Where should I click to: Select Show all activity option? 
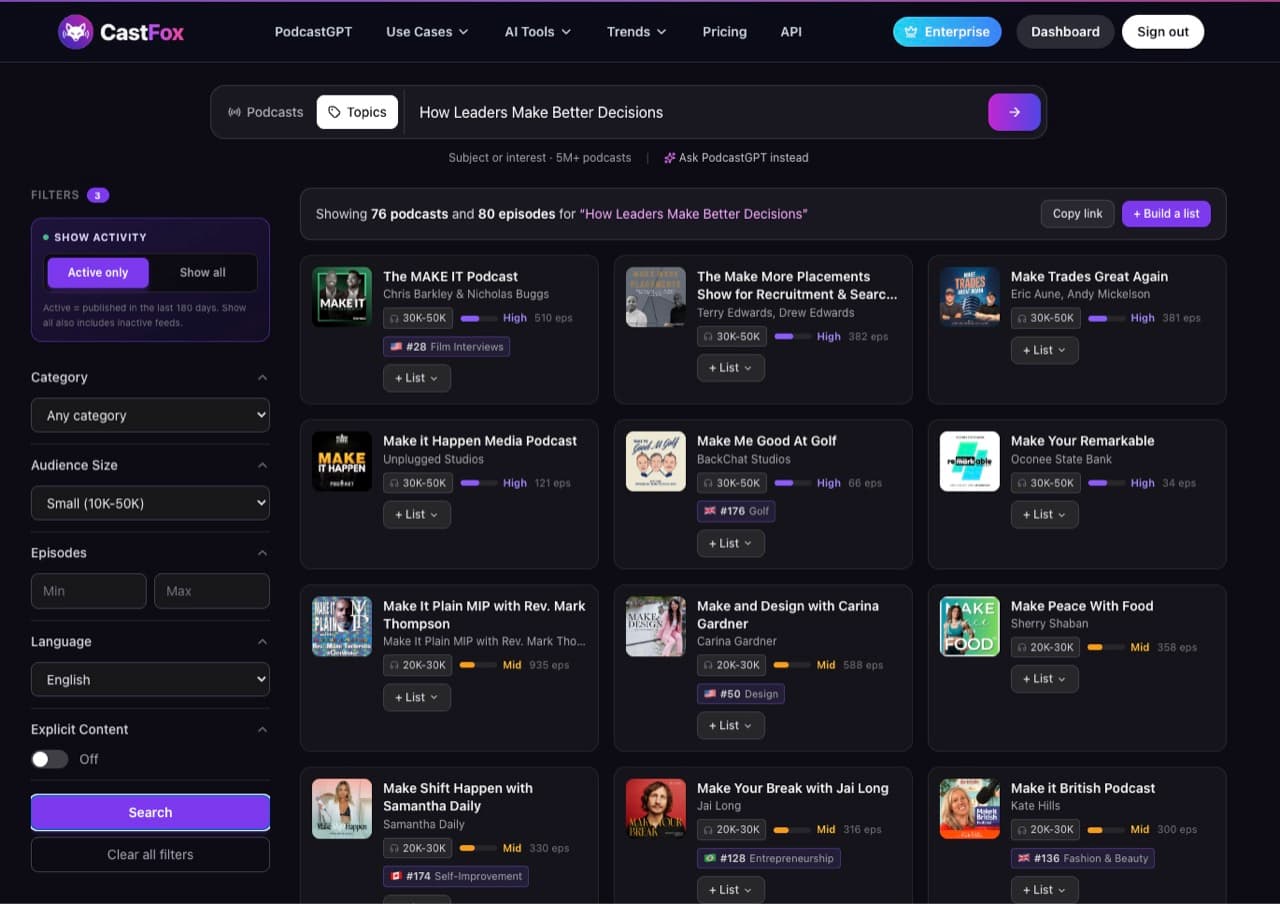[203, 272]
